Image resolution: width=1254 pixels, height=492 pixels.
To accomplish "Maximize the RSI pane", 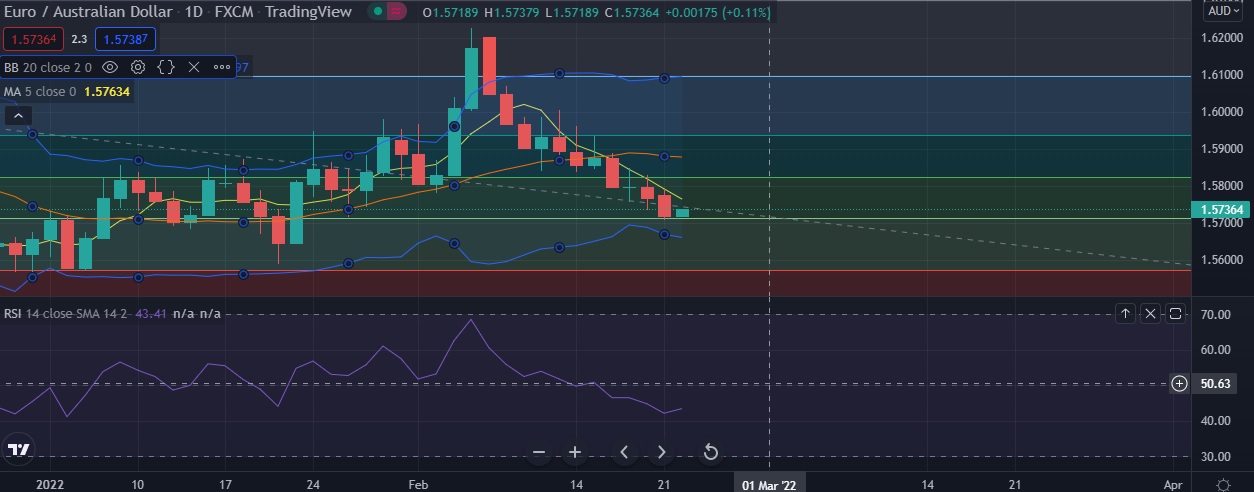I will click(1176, 314).
